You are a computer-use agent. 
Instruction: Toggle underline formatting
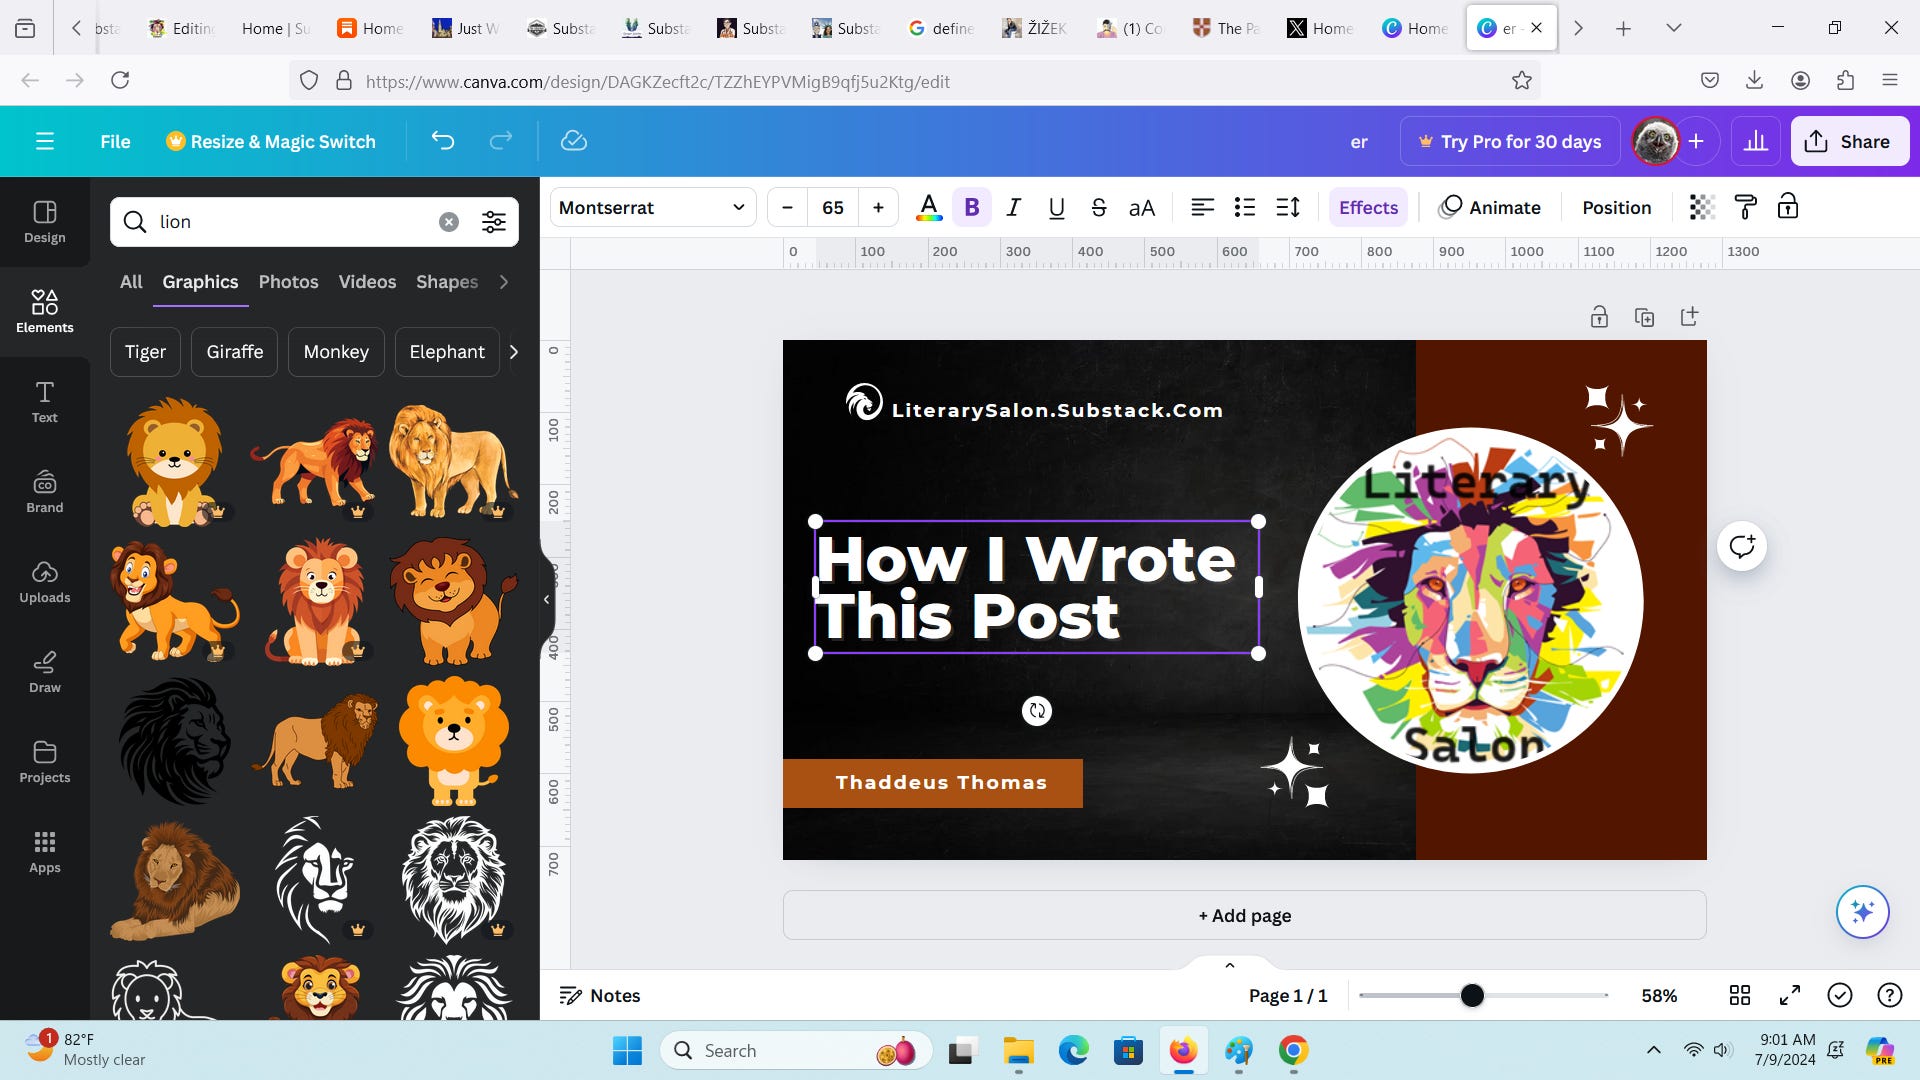[x=1056, y=207]
